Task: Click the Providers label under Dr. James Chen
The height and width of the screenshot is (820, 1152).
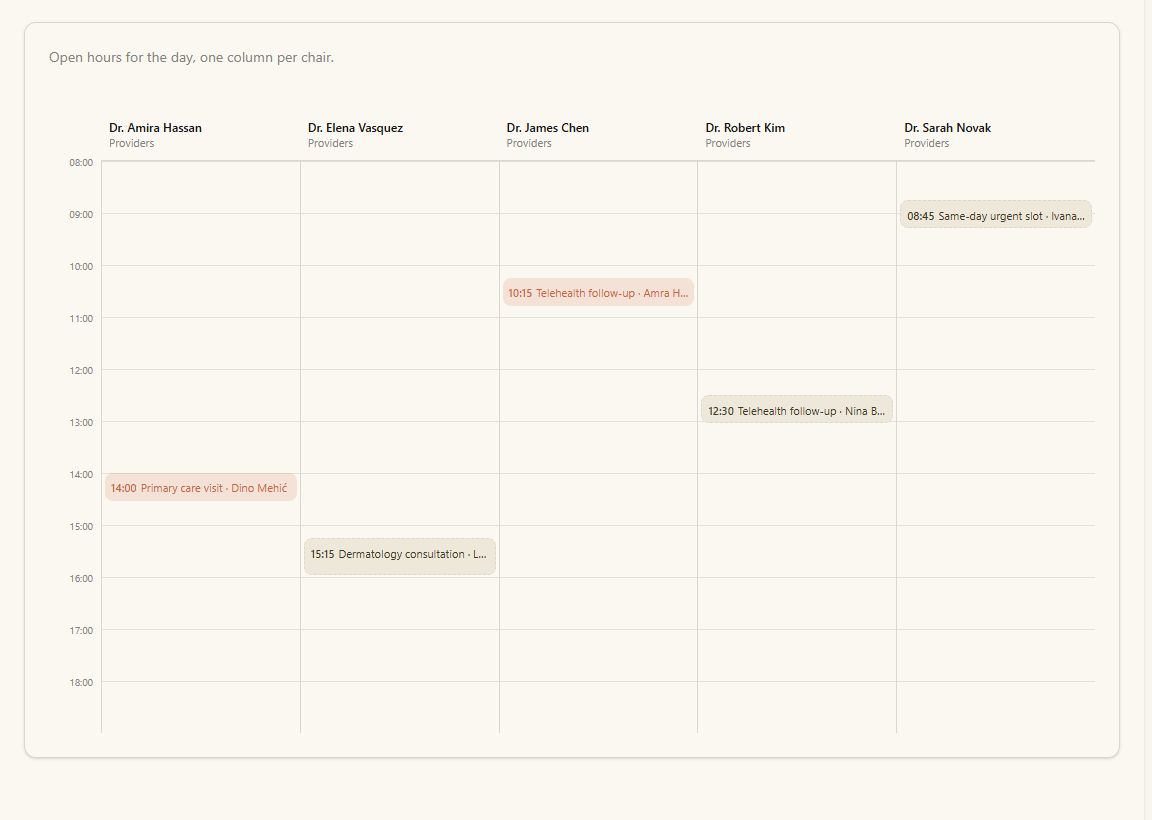Action: (529, 143)
